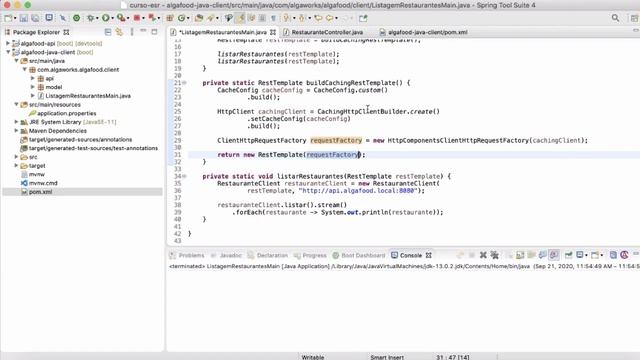The height and width of the screenshot is (360, 640).
Task: Toggle Link with Editor in Package Explorer
Action: pyautogui.click(x=119, y=32)
